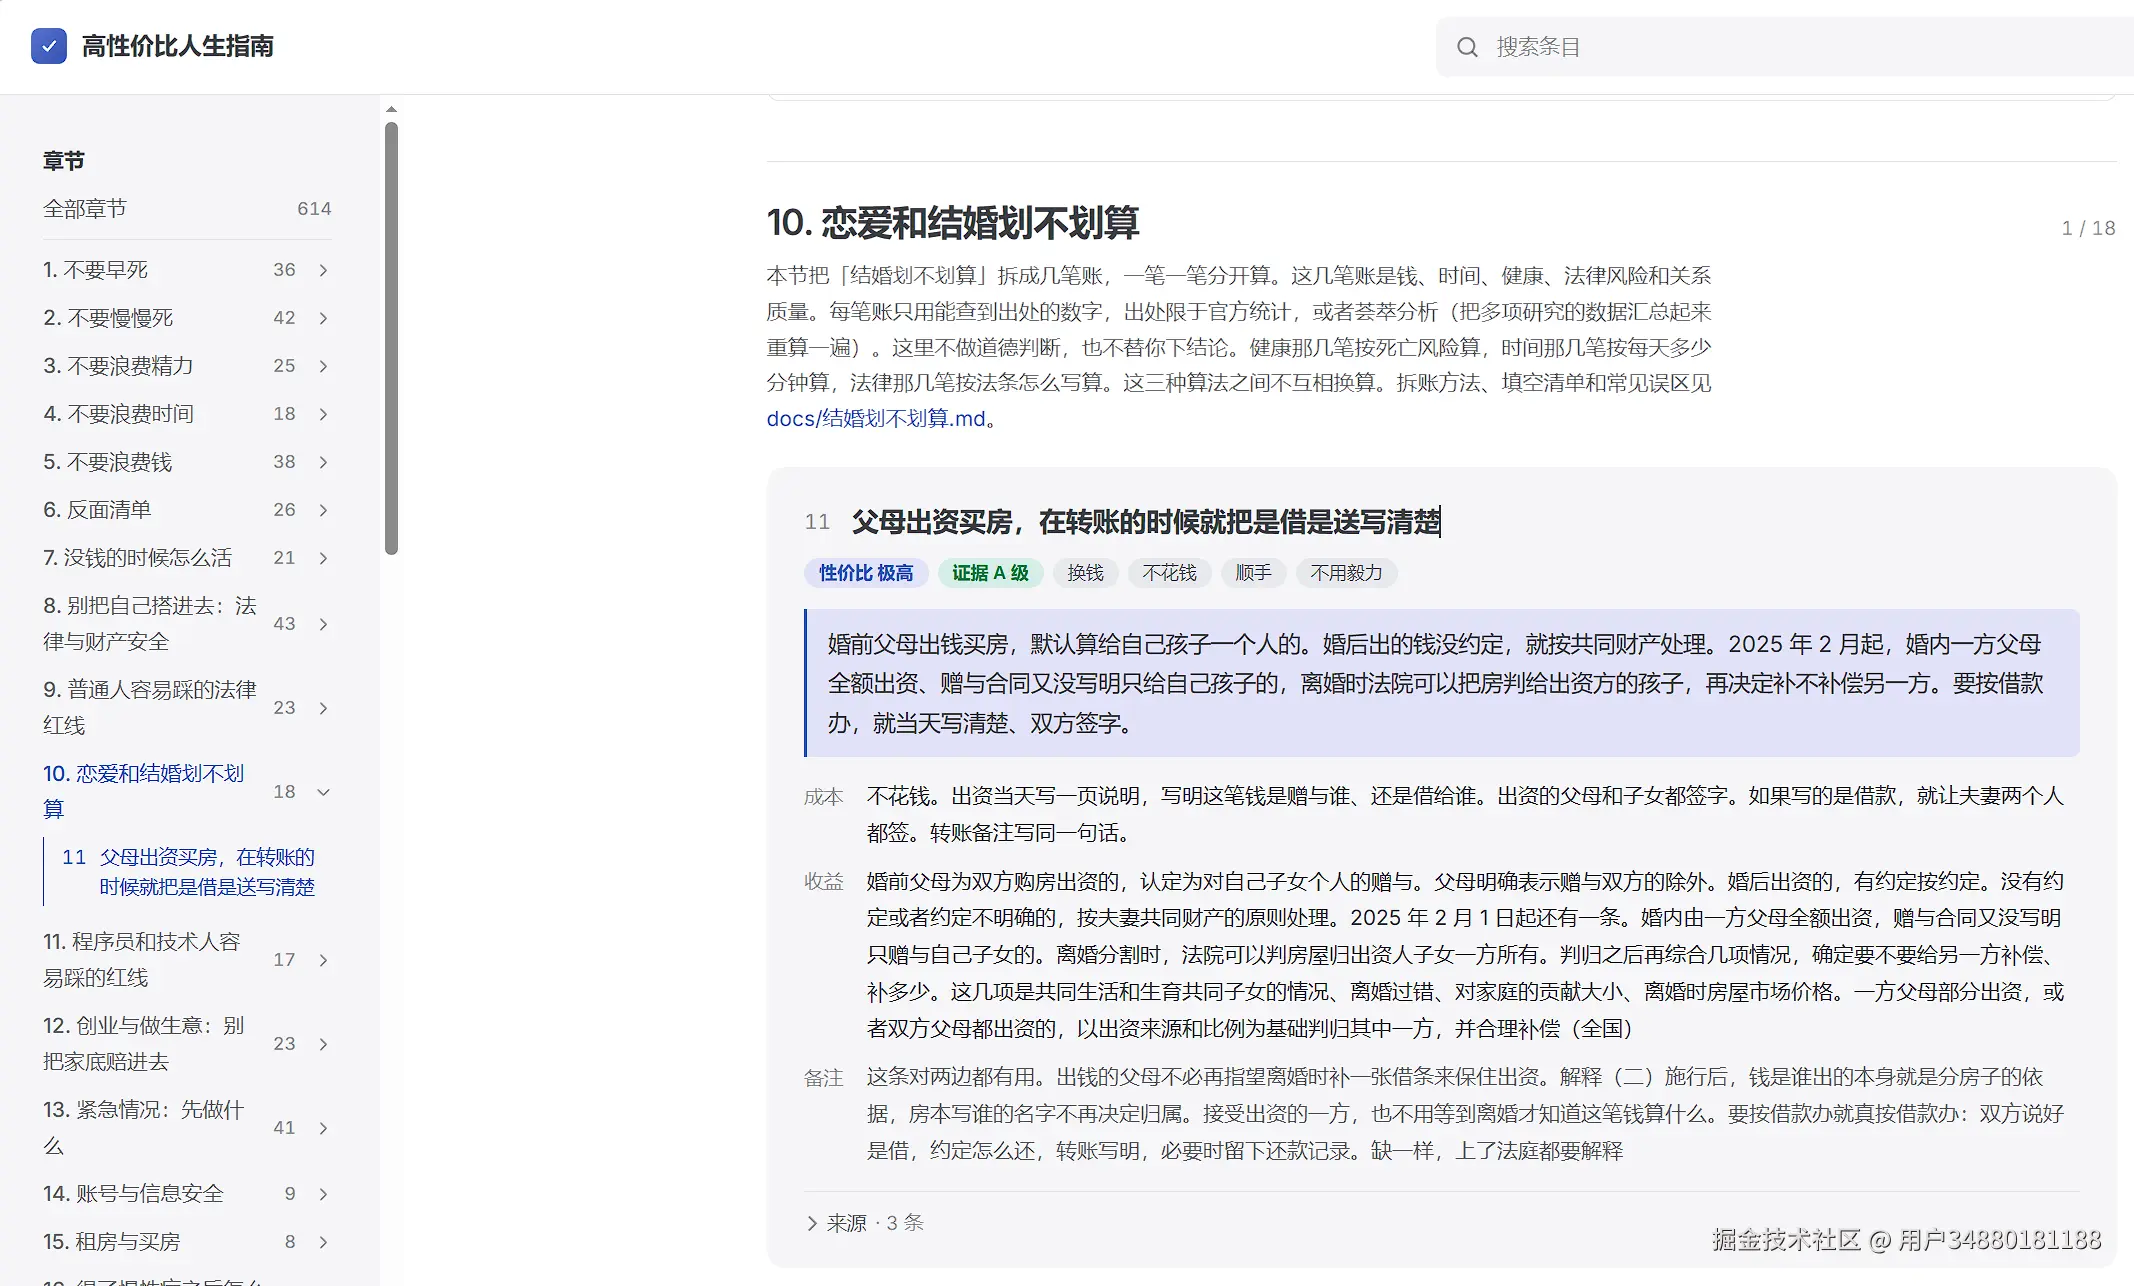Click the blue checkmark logo icon
Viewport: 2134px width, 1286px height.
tap(49, 46)
